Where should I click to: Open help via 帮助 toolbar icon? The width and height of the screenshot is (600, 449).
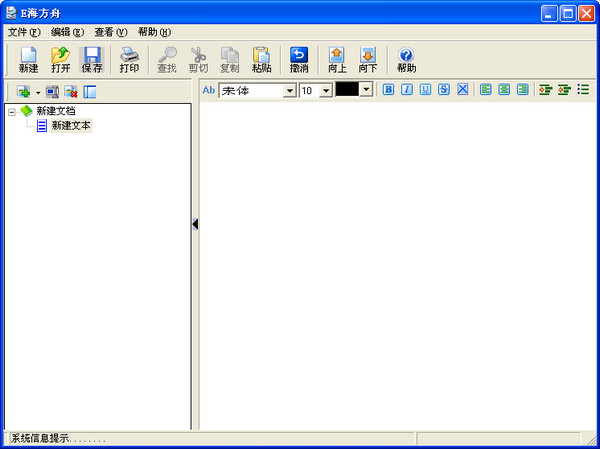(x=406, y=60)
